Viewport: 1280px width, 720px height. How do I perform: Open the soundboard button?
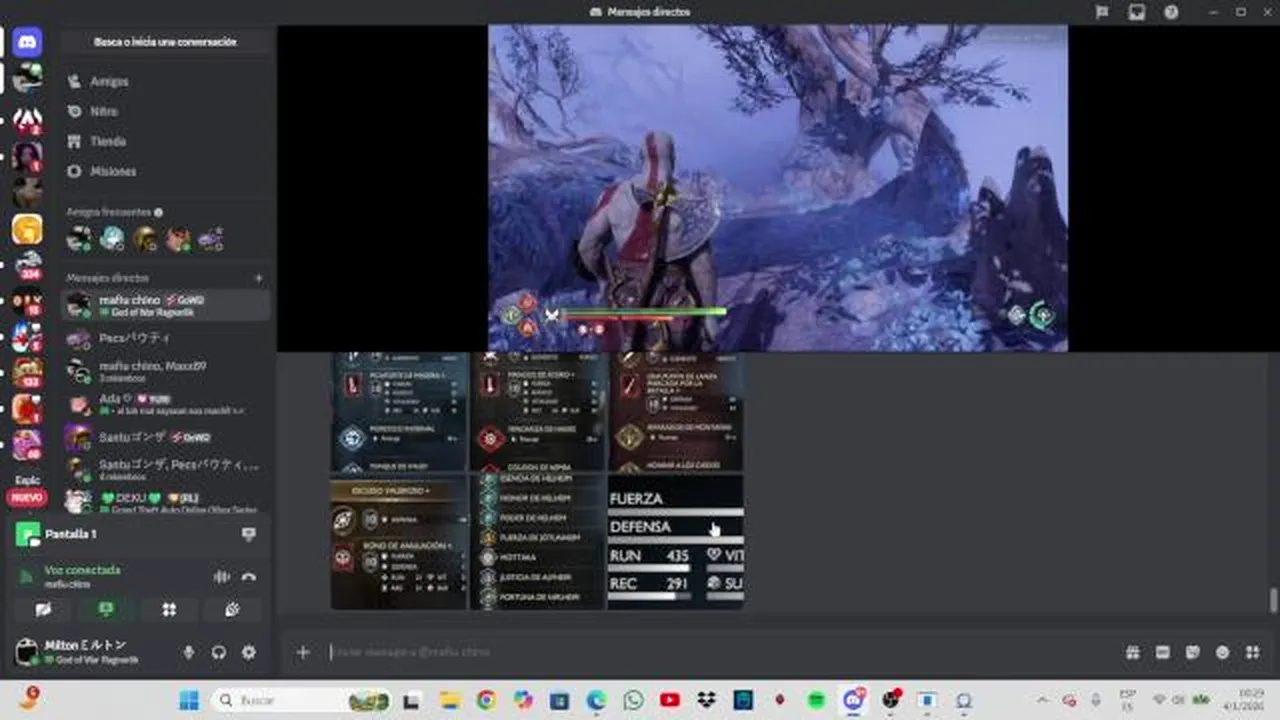click(x=232, y=609)
